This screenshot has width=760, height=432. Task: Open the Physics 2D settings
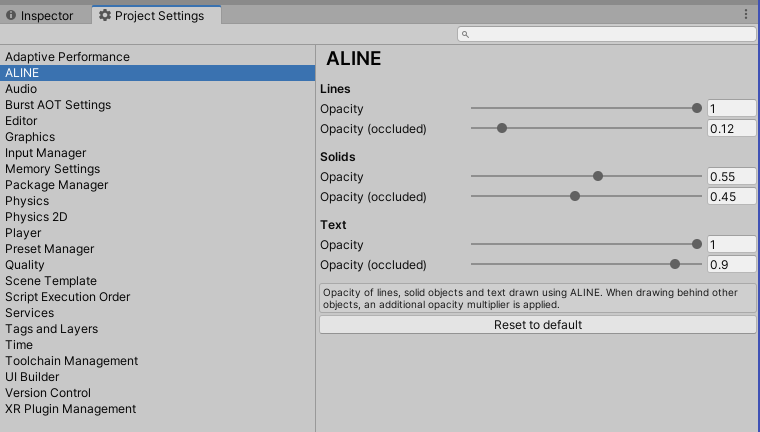(36, 217)
